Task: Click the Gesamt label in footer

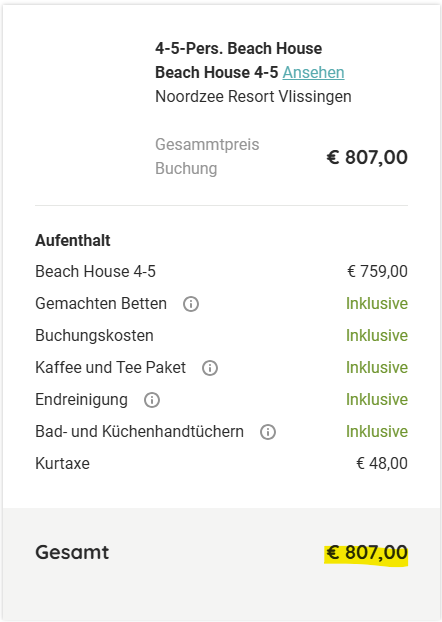Action: pos(72,552)
